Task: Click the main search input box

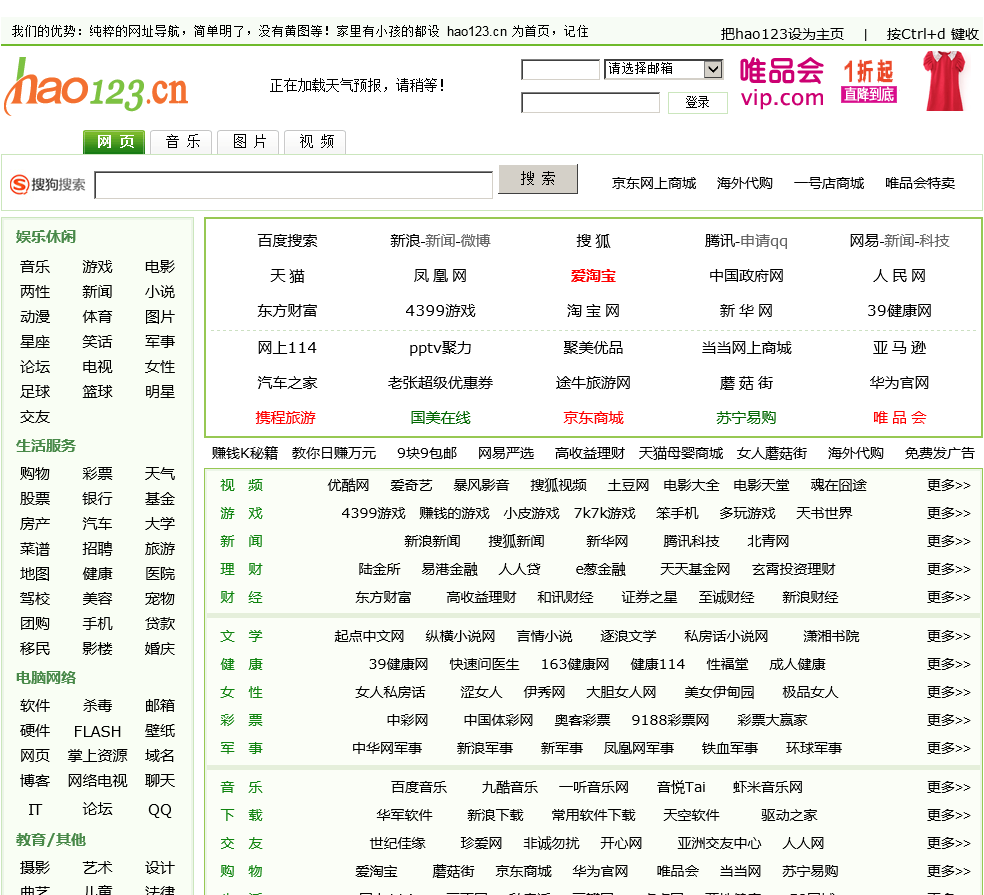Action: pyautogui.click(x=294, y=185)
